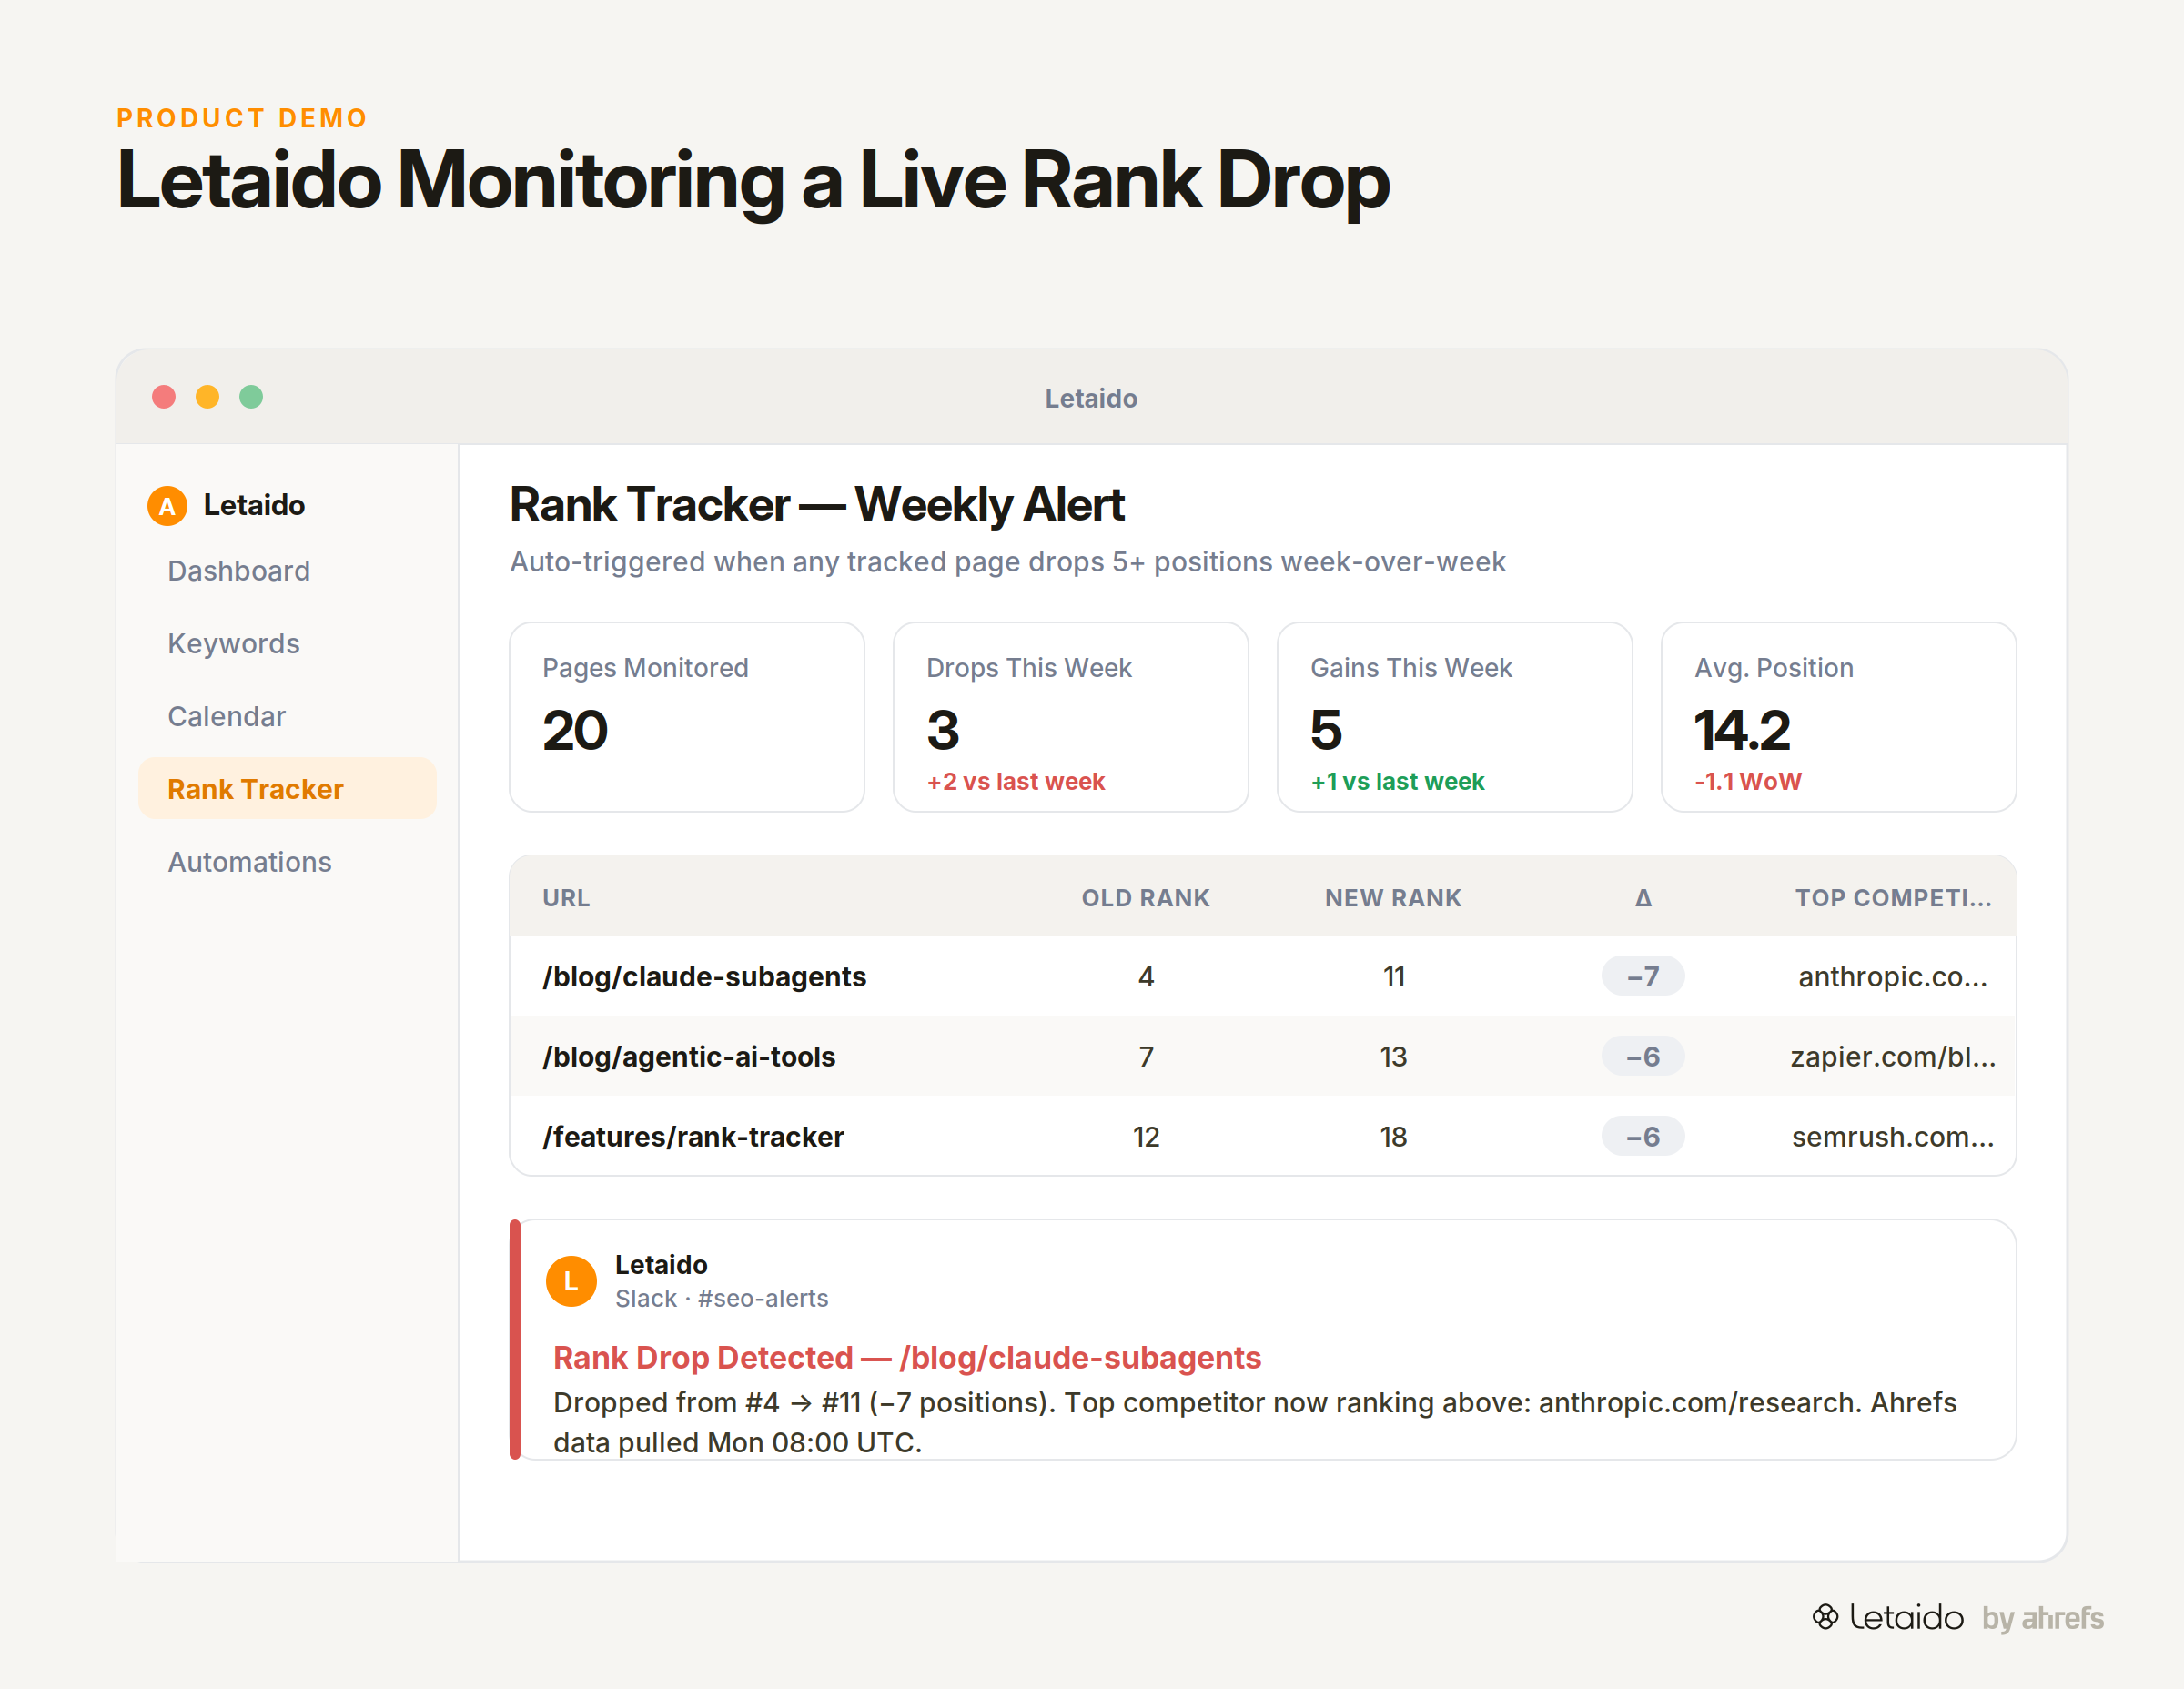Select the Pages Monitored card

tap(687, 717)
